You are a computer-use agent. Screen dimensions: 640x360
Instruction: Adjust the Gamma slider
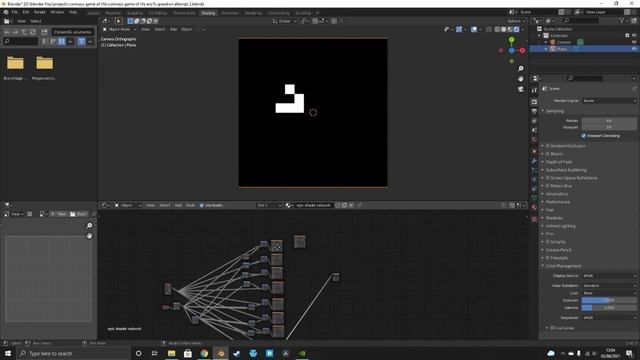point(609,308)
